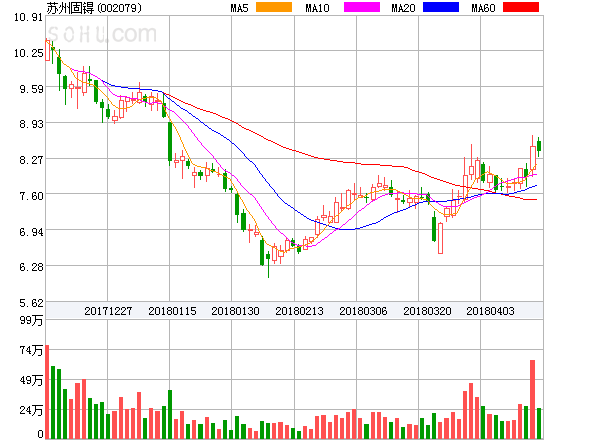Click the MA5 legend label

(239, 8)
